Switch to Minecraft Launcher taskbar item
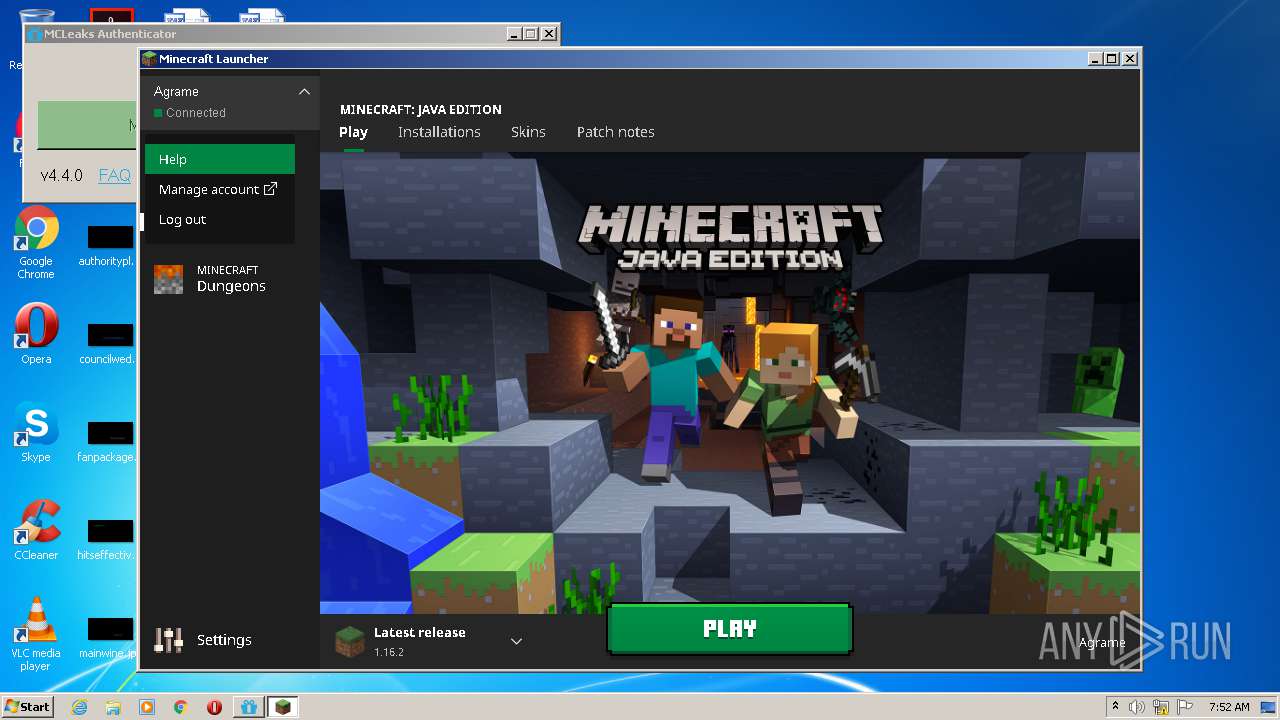1280x720 pixels. pyautogui.click(x=283, y=707)
